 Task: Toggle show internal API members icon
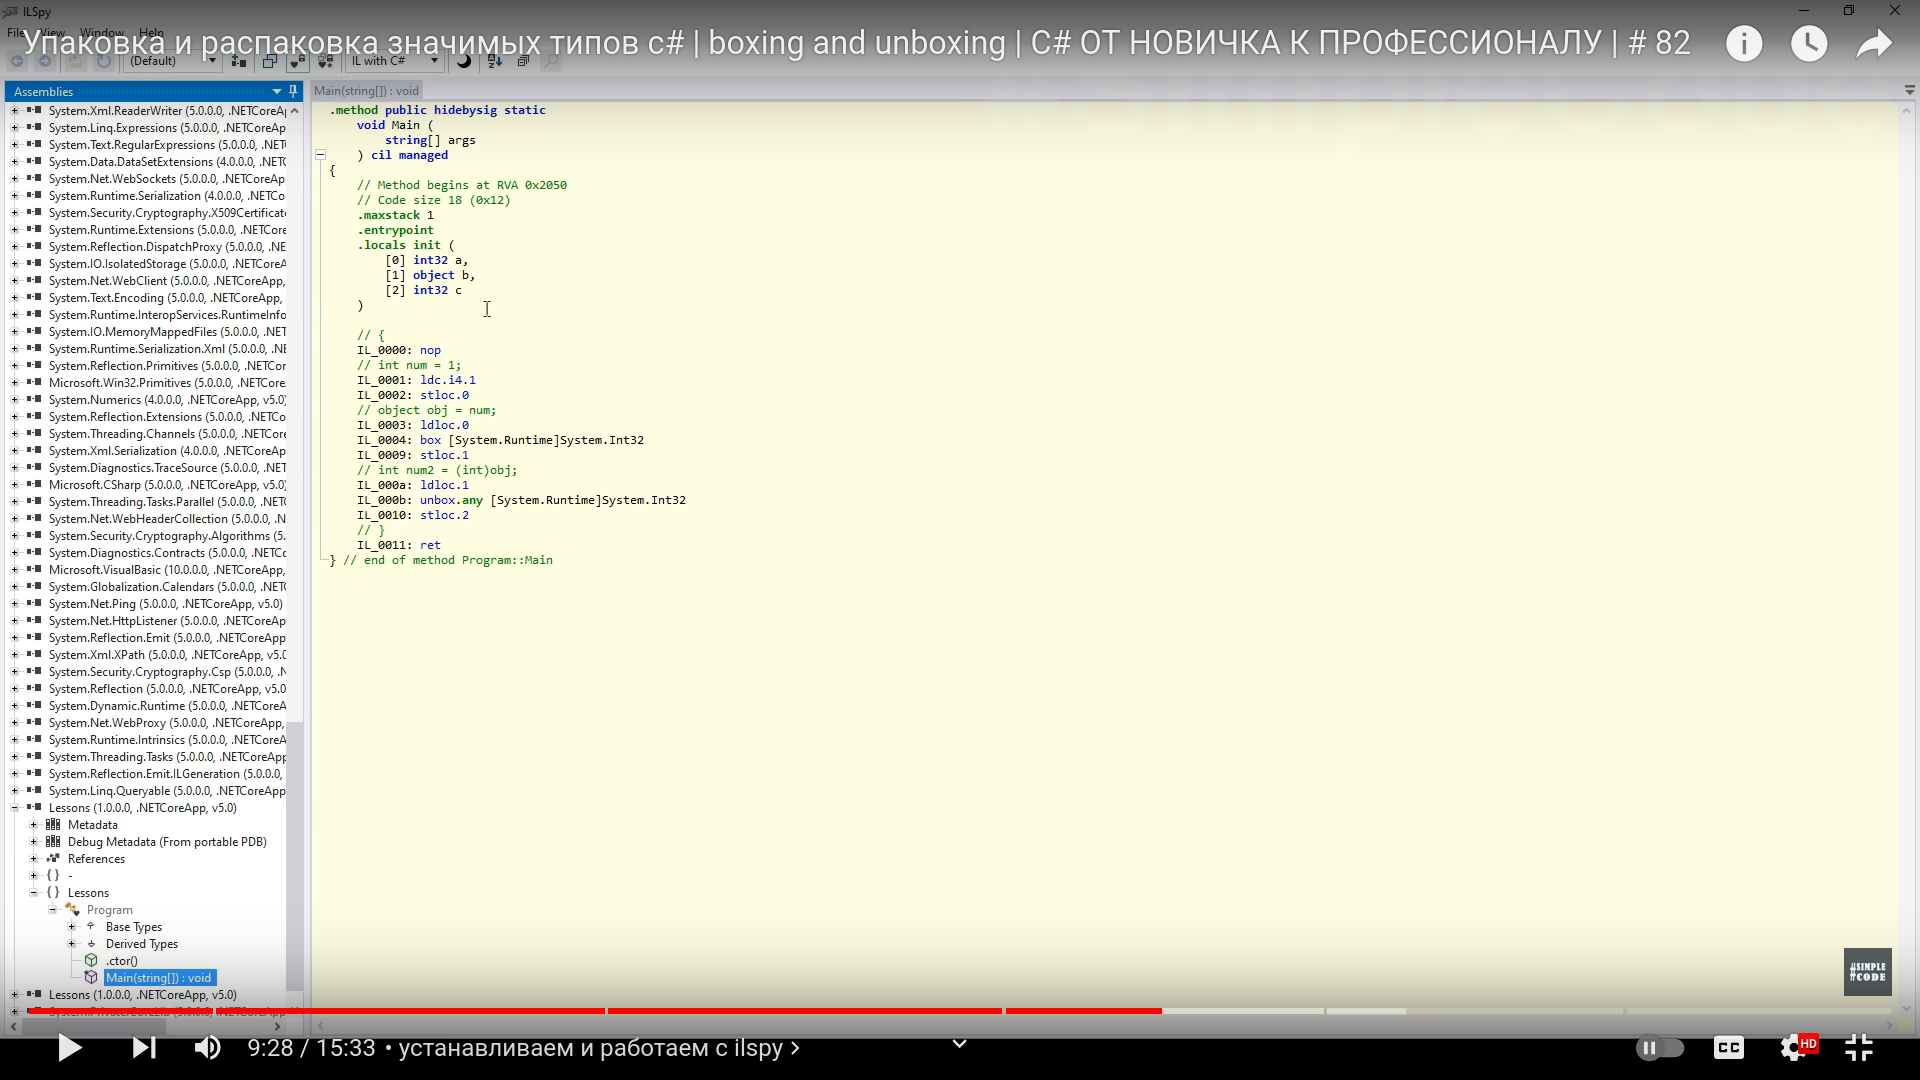coord(296,61)
